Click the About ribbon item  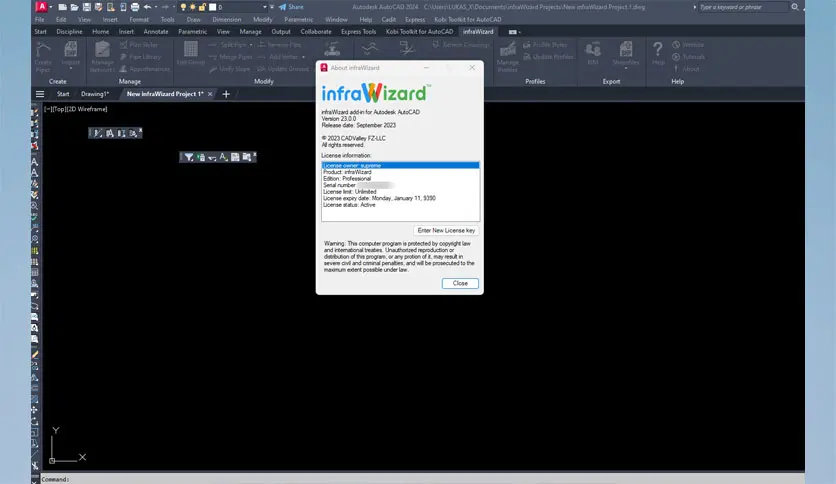point(686,69)
